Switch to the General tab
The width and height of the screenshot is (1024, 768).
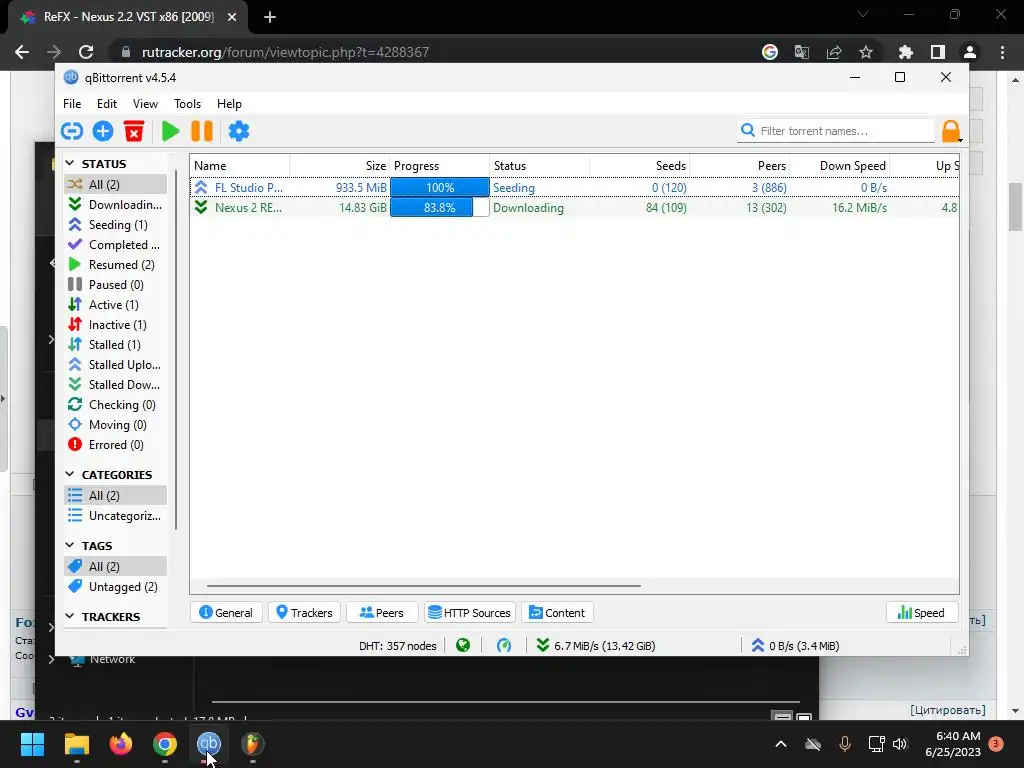click(226, 613)
